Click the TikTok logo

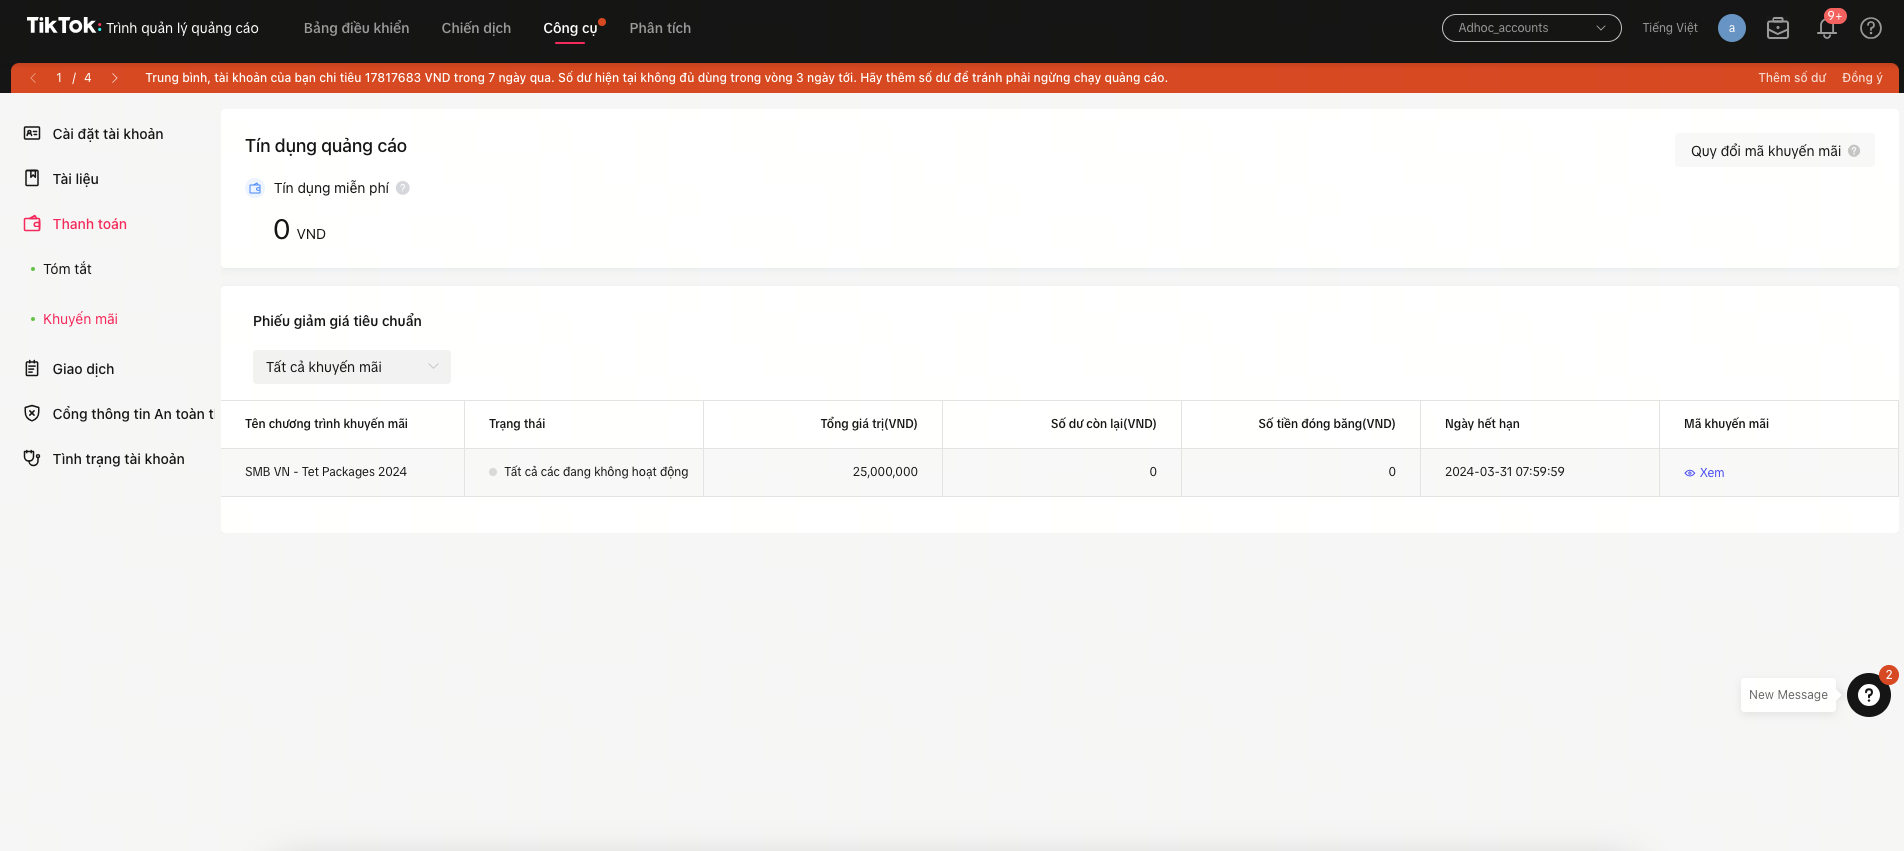[x=62, y=26]
